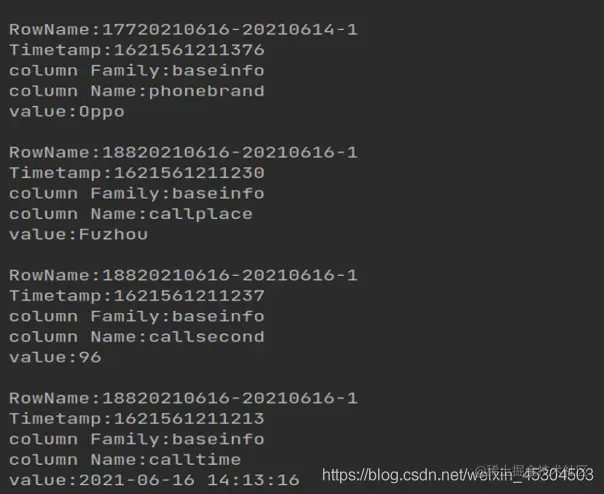
Task: Click the RowName line above Timetamp 1237
Action: point(183,276)
